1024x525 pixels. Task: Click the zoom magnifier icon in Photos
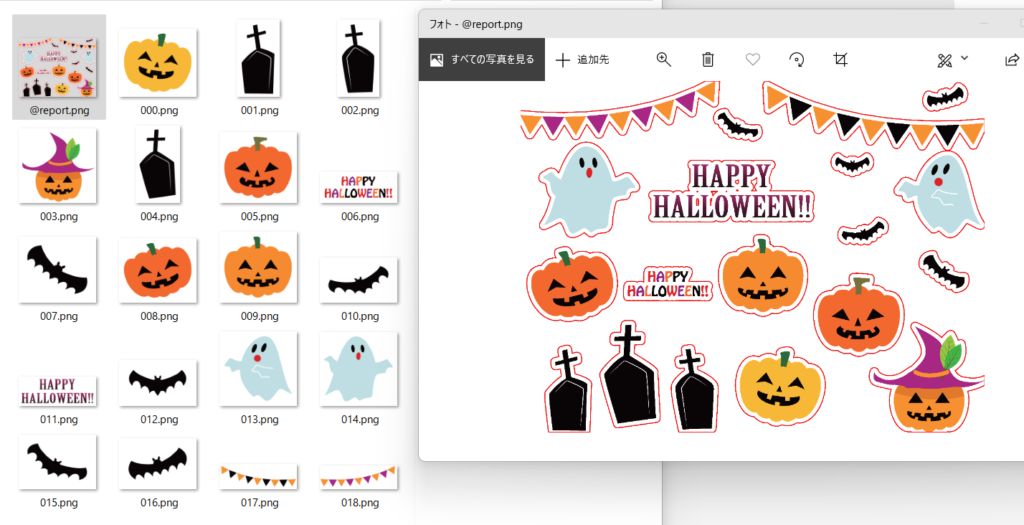pyautogui.click(x=663, y=60)
